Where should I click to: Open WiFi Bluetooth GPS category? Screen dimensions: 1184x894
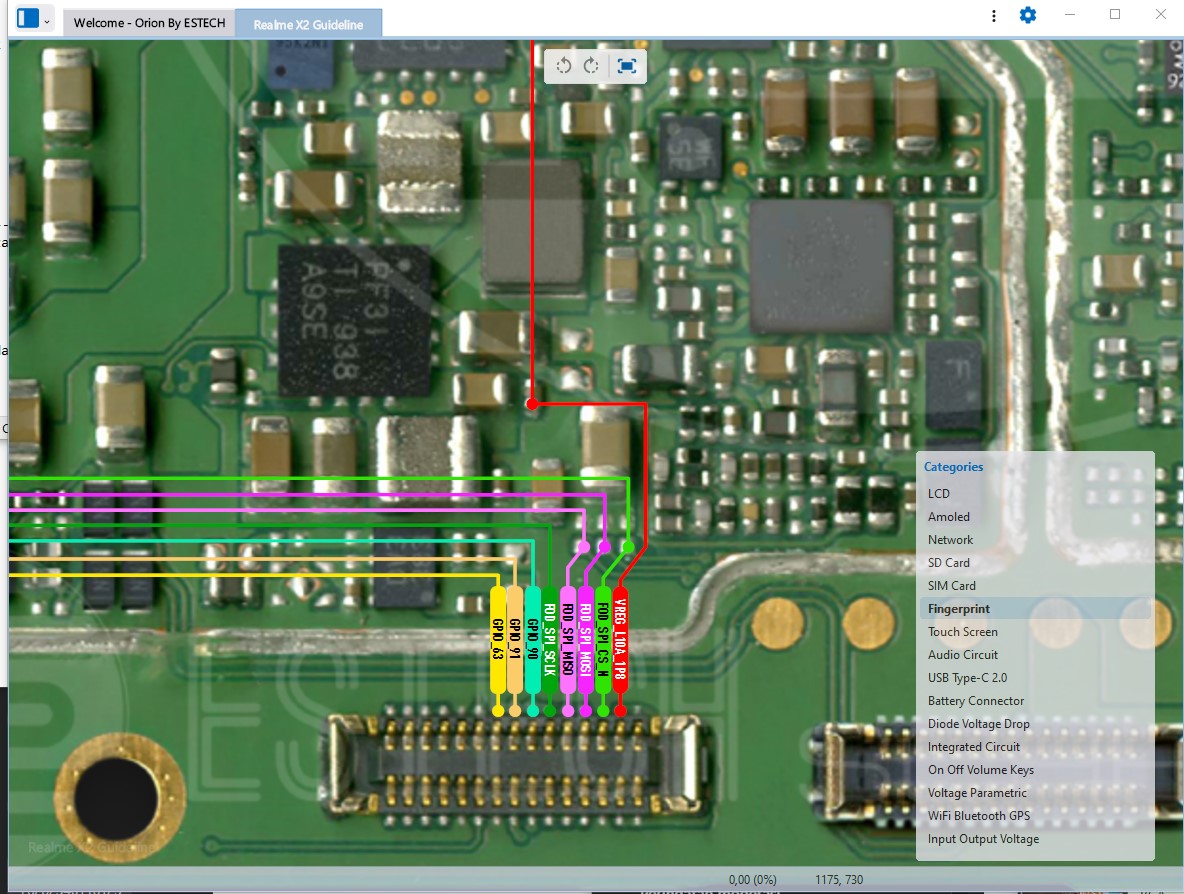978,816
